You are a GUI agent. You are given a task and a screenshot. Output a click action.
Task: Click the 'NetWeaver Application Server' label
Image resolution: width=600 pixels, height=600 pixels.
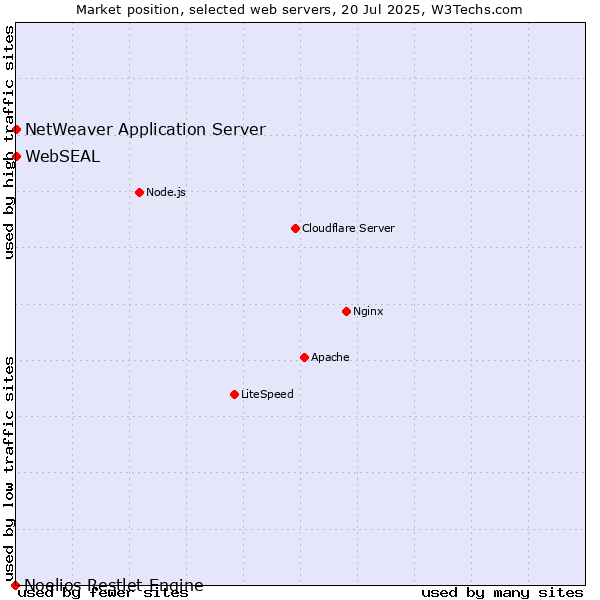pyautogui.click(x=145, y=129)
